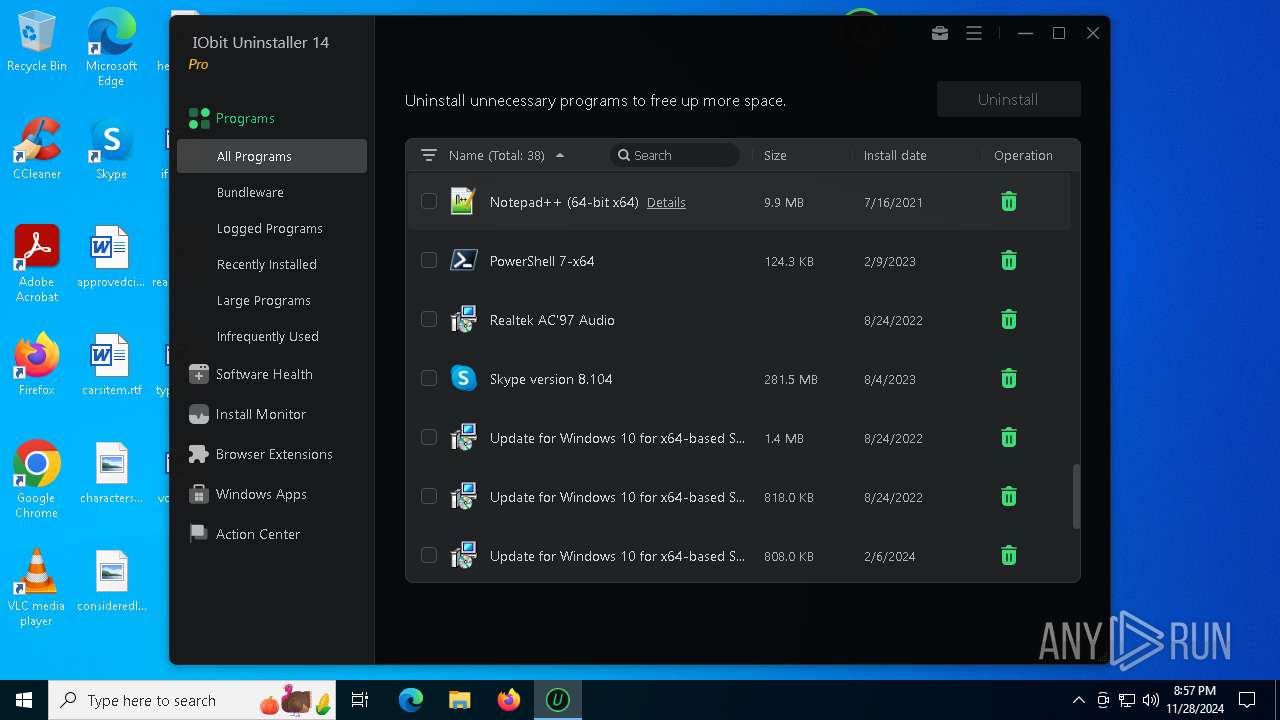
Task: Click IObit Uninstaller taskbar icon
Action: pos(557,700)
